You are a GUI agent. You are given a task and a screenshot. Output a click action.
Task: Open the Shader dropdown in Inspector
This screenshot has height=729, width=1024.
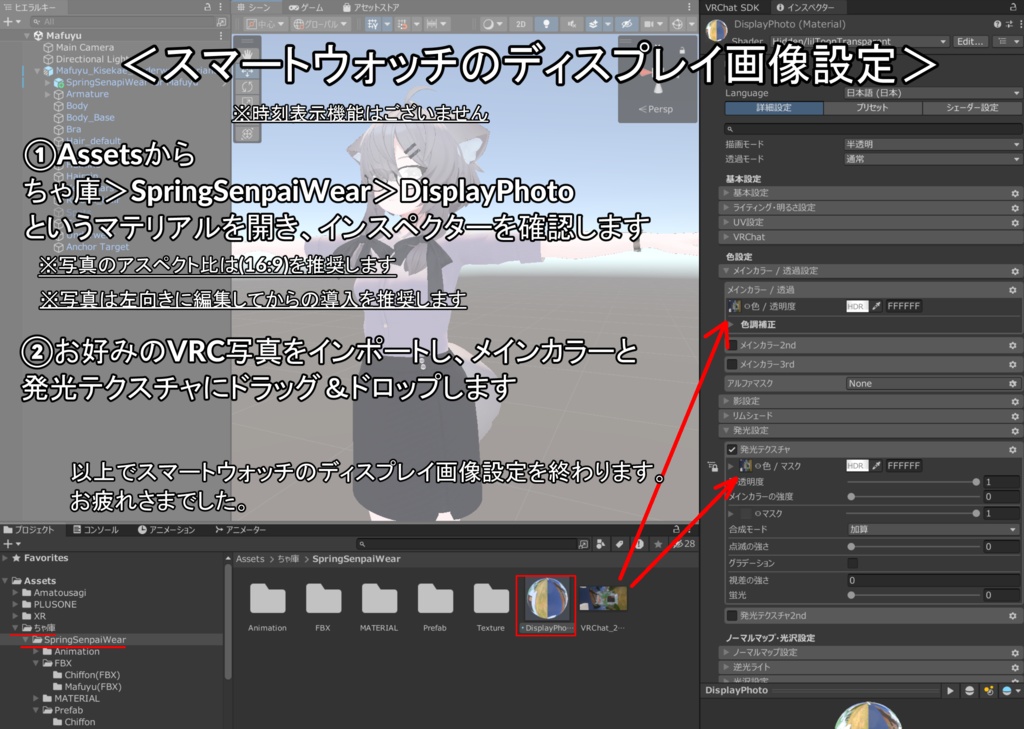click(859, 41)
